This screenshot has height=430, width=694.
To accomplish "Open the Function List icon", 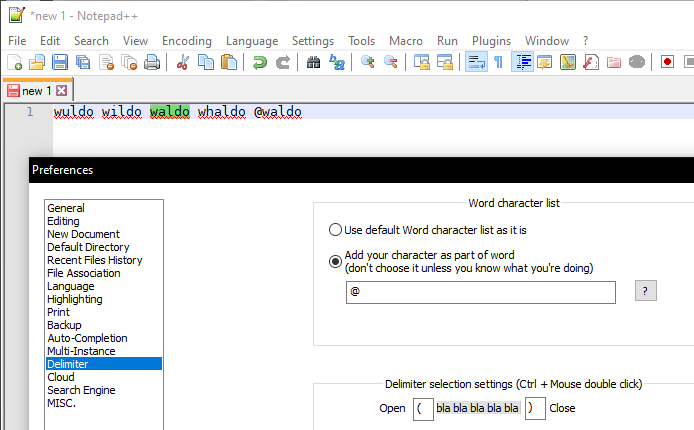I will click(591, 62).
